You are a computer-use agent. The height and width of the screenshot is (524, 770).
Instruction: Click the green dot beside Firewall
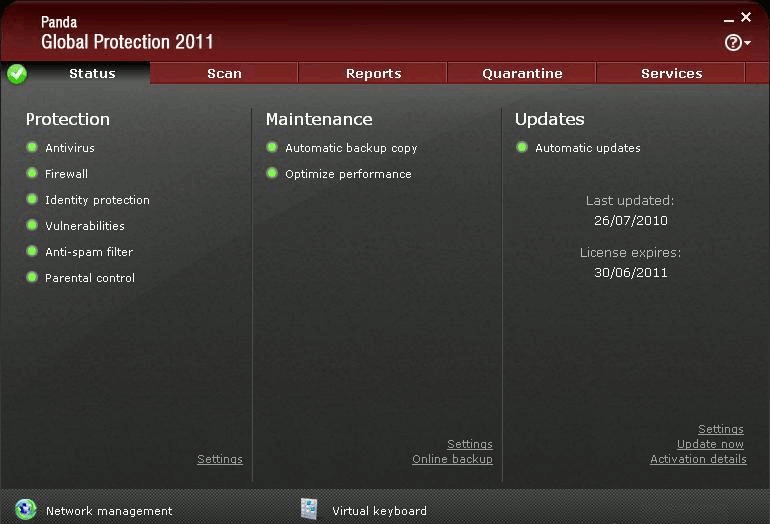(32, 173)
